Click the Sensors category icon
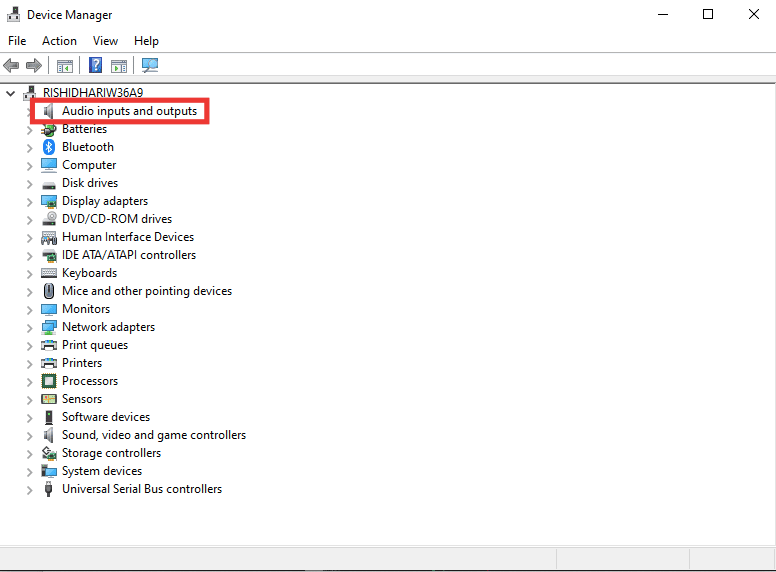 pos(48,399)
